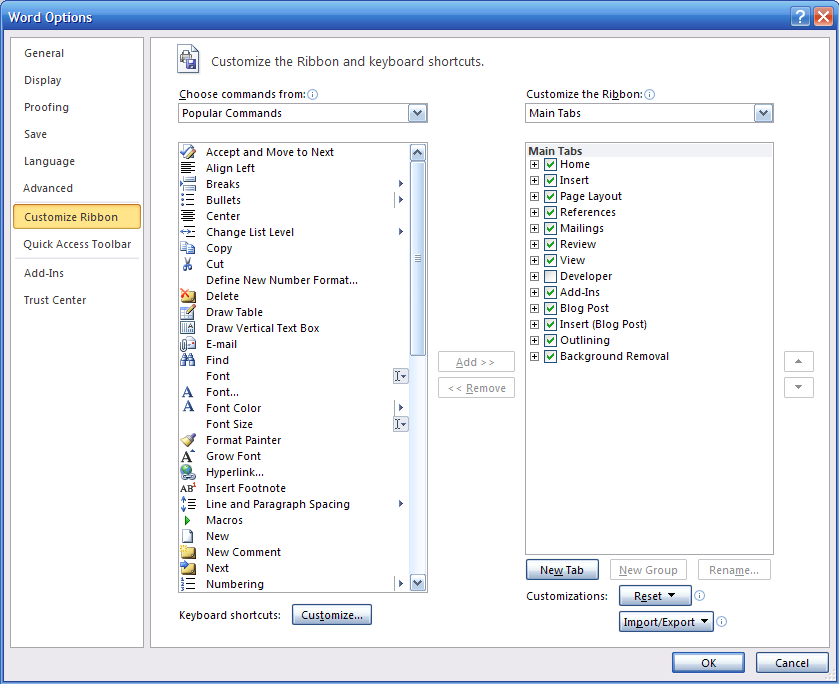Enable the Developer tab checkbox
This screenshot has width=839, height=684.
(x=551, y=276)
